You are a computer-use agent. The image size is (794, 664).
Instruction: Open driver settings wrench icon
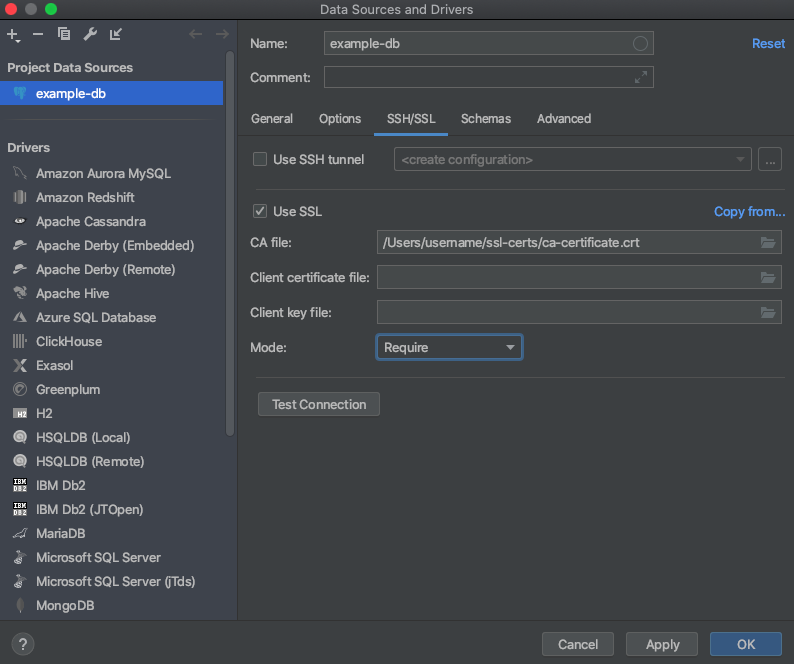pyautogui.click(x=90, y=34)
